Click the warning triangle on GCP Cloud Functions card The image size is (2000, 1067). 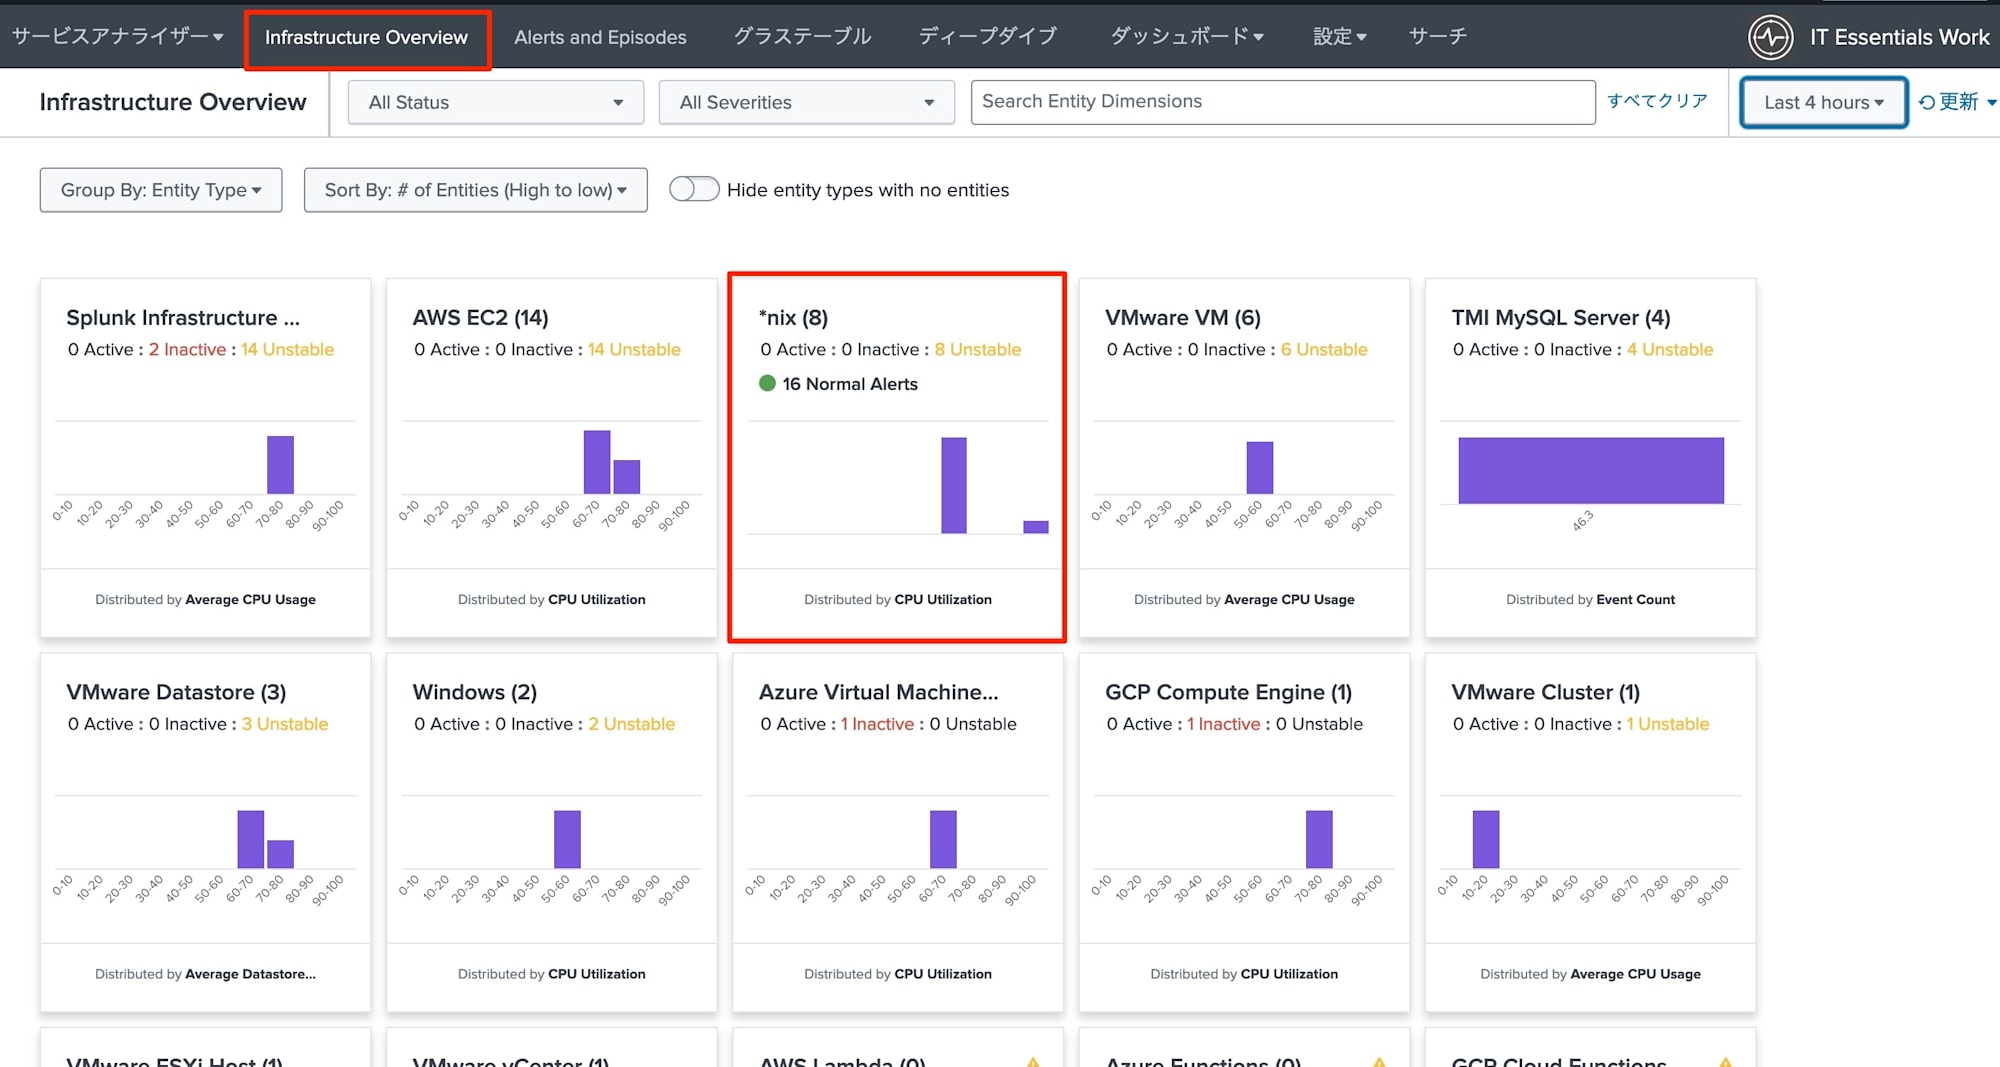(1725, 1061)
